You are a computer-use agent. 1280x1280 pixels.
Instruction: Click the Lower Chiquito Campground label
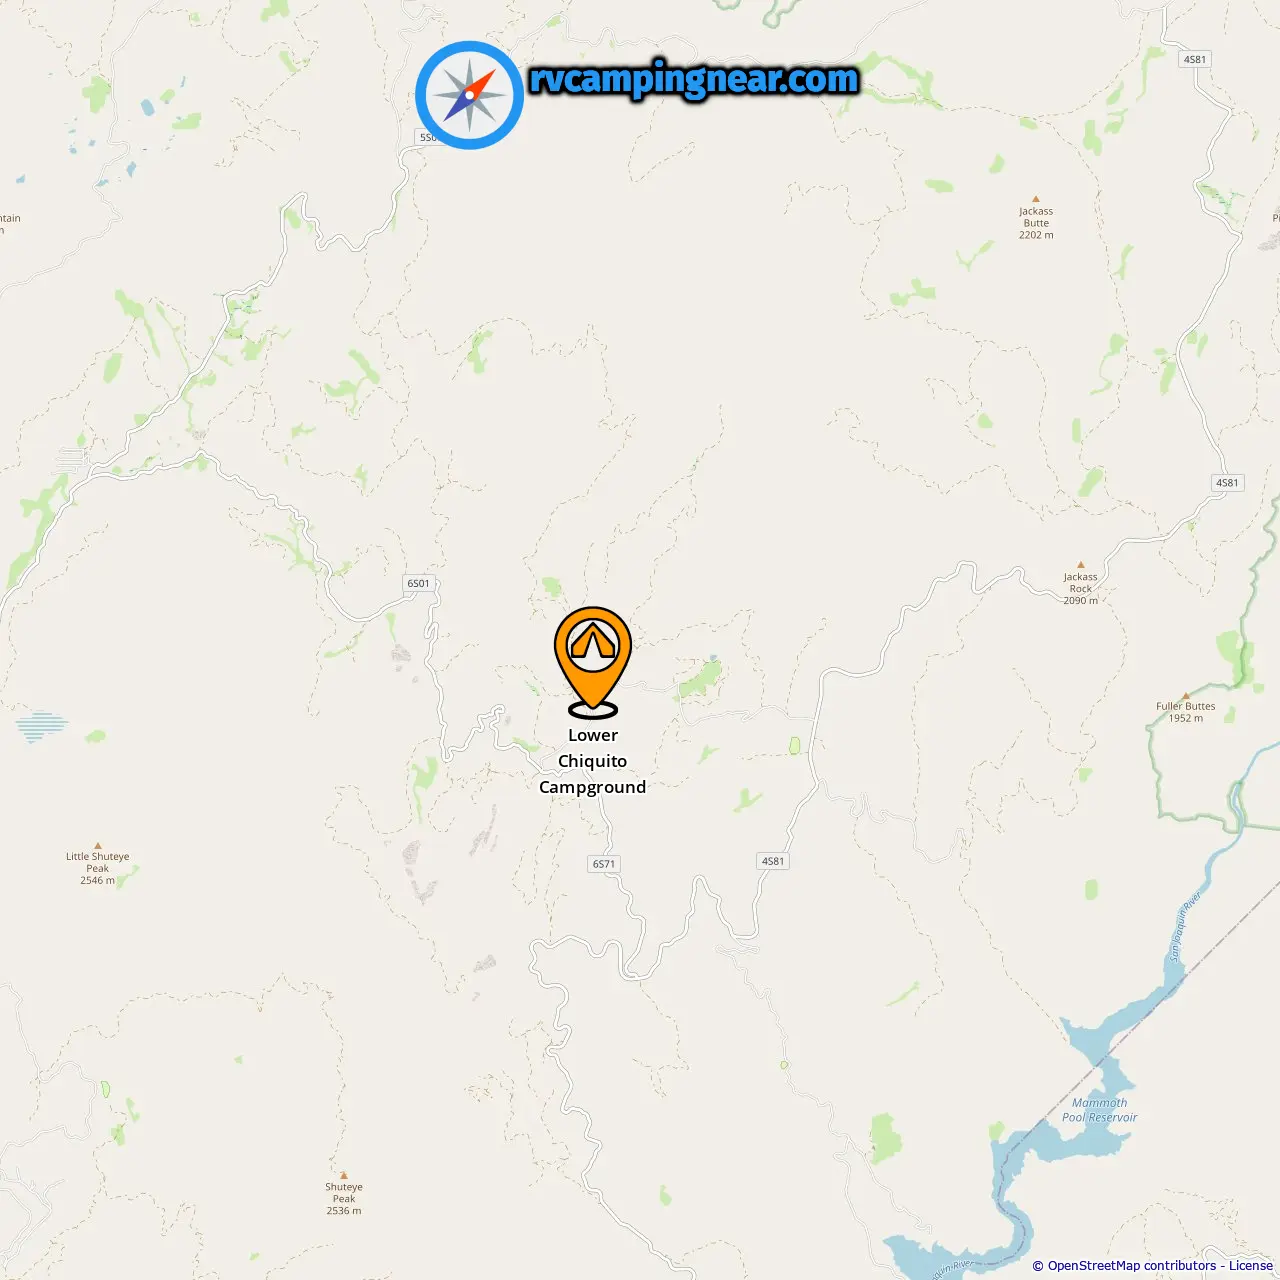coord(593,761)
